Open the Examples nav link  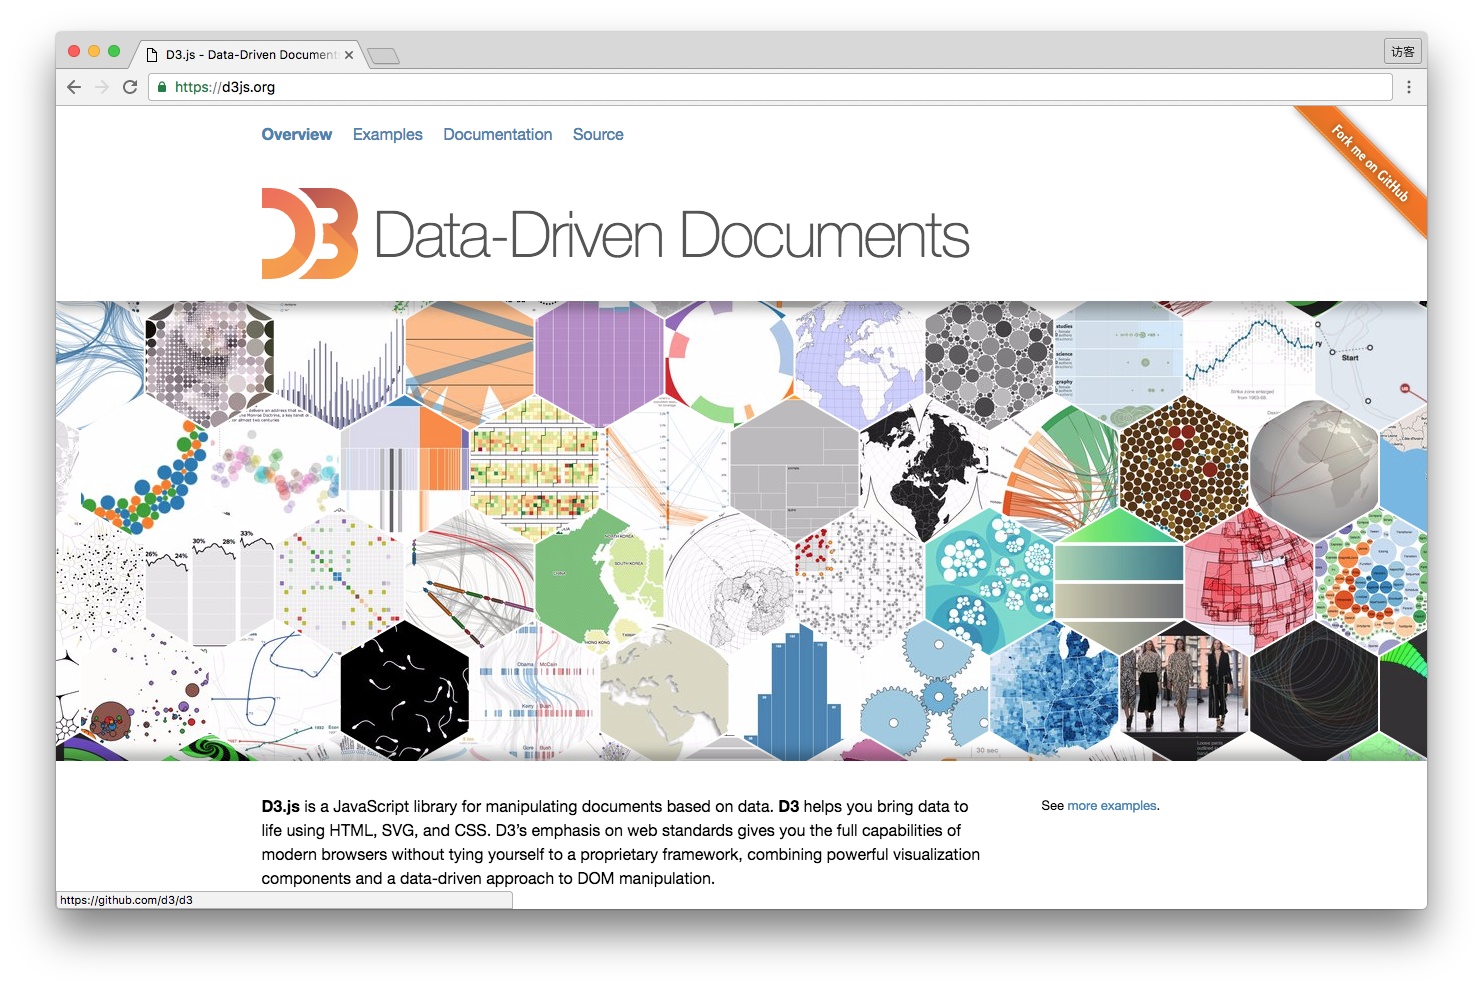click(388, 134)
